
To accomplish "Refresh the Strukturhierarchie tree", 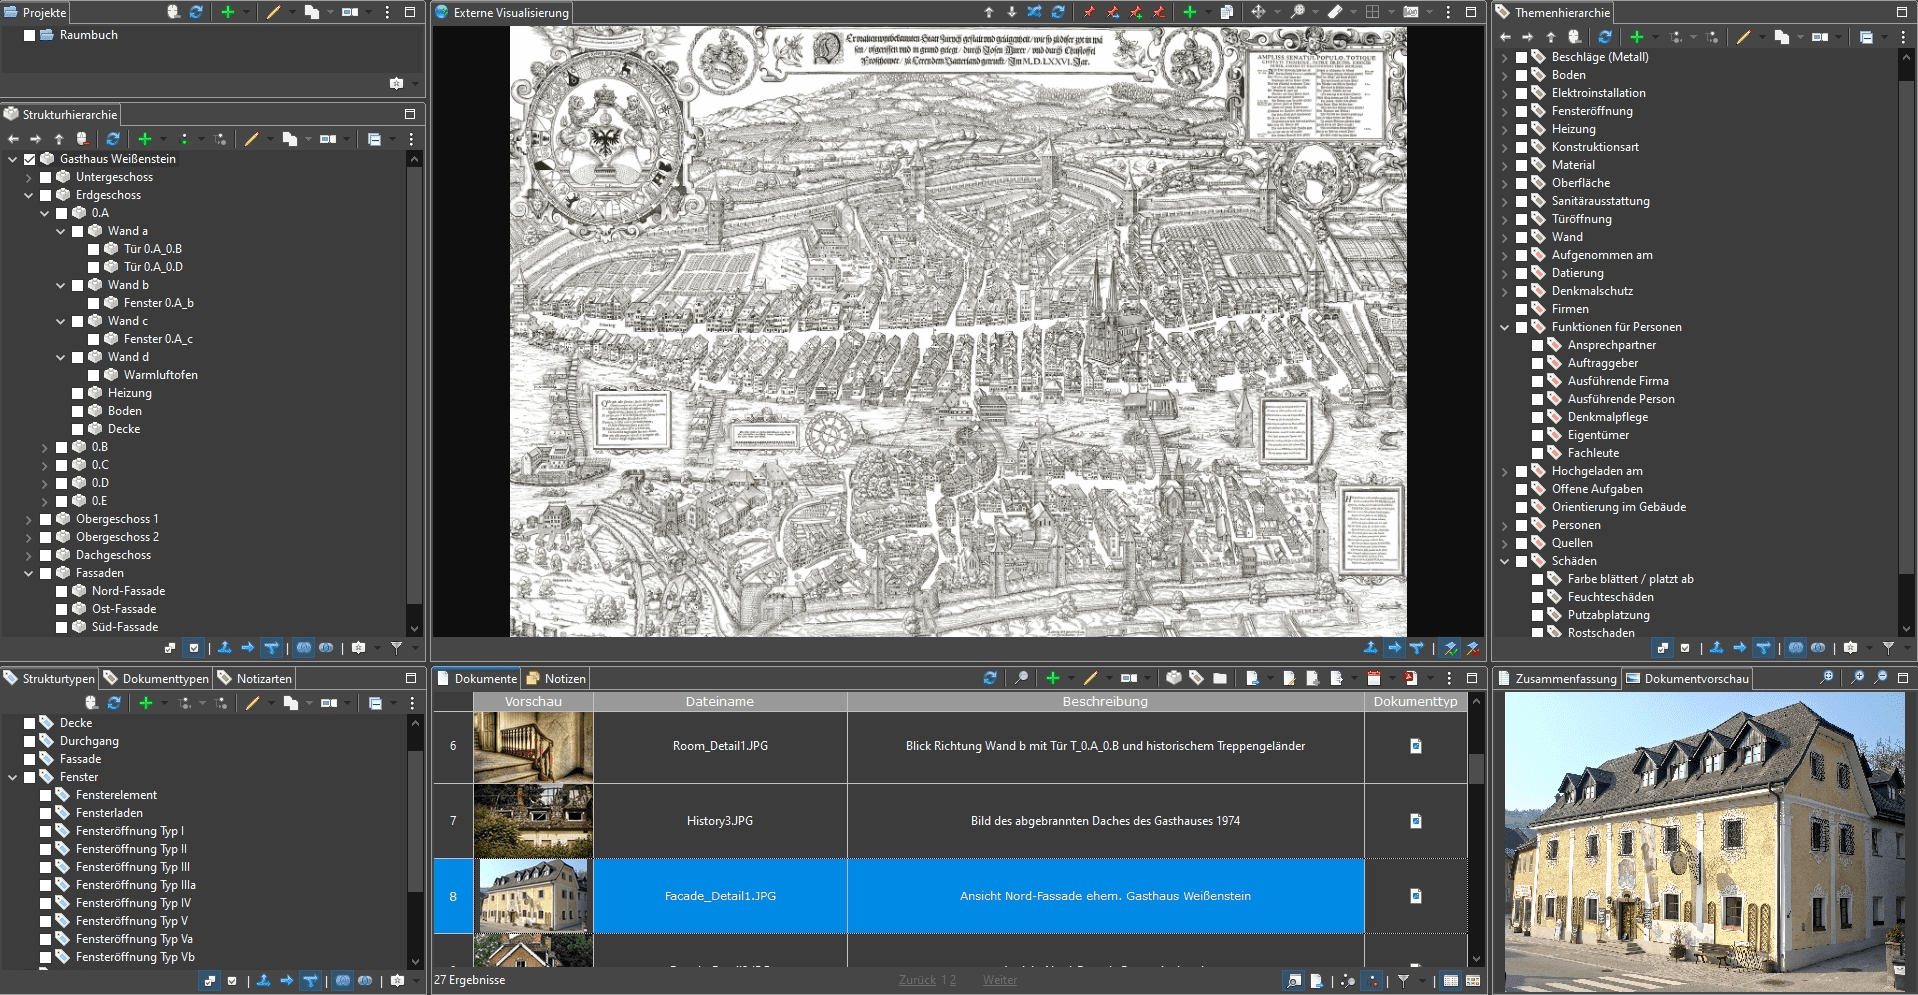I will (113, 139).
